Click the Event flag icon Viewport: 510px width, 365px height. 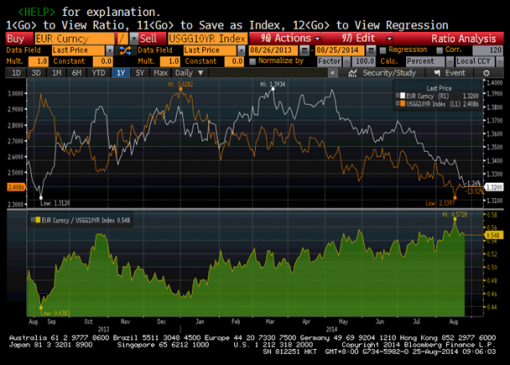(437, 73)
